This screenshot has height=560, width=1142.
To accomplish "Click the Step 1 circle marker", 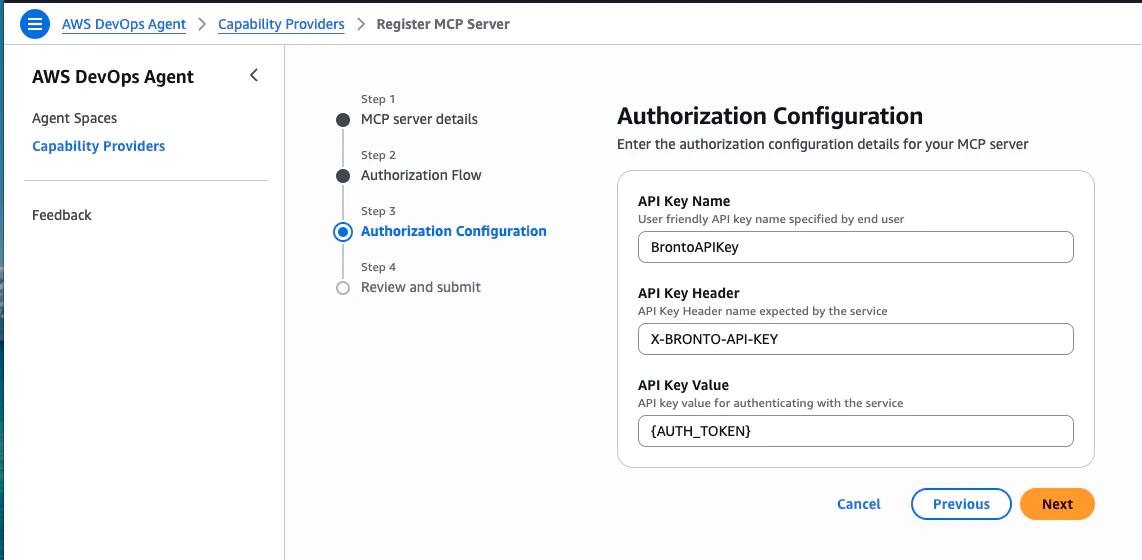I will coord(343,120).
